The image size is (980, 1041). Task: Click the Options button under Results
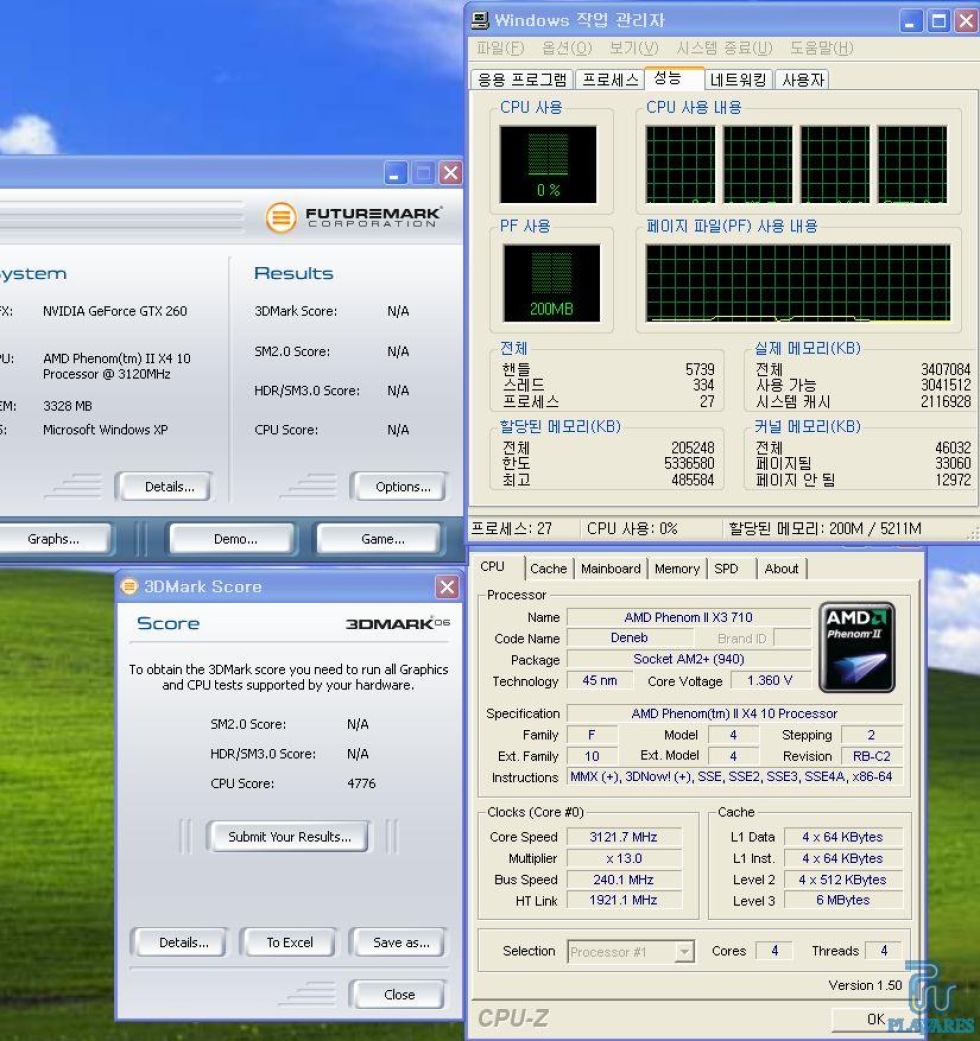tap(403, 487)
